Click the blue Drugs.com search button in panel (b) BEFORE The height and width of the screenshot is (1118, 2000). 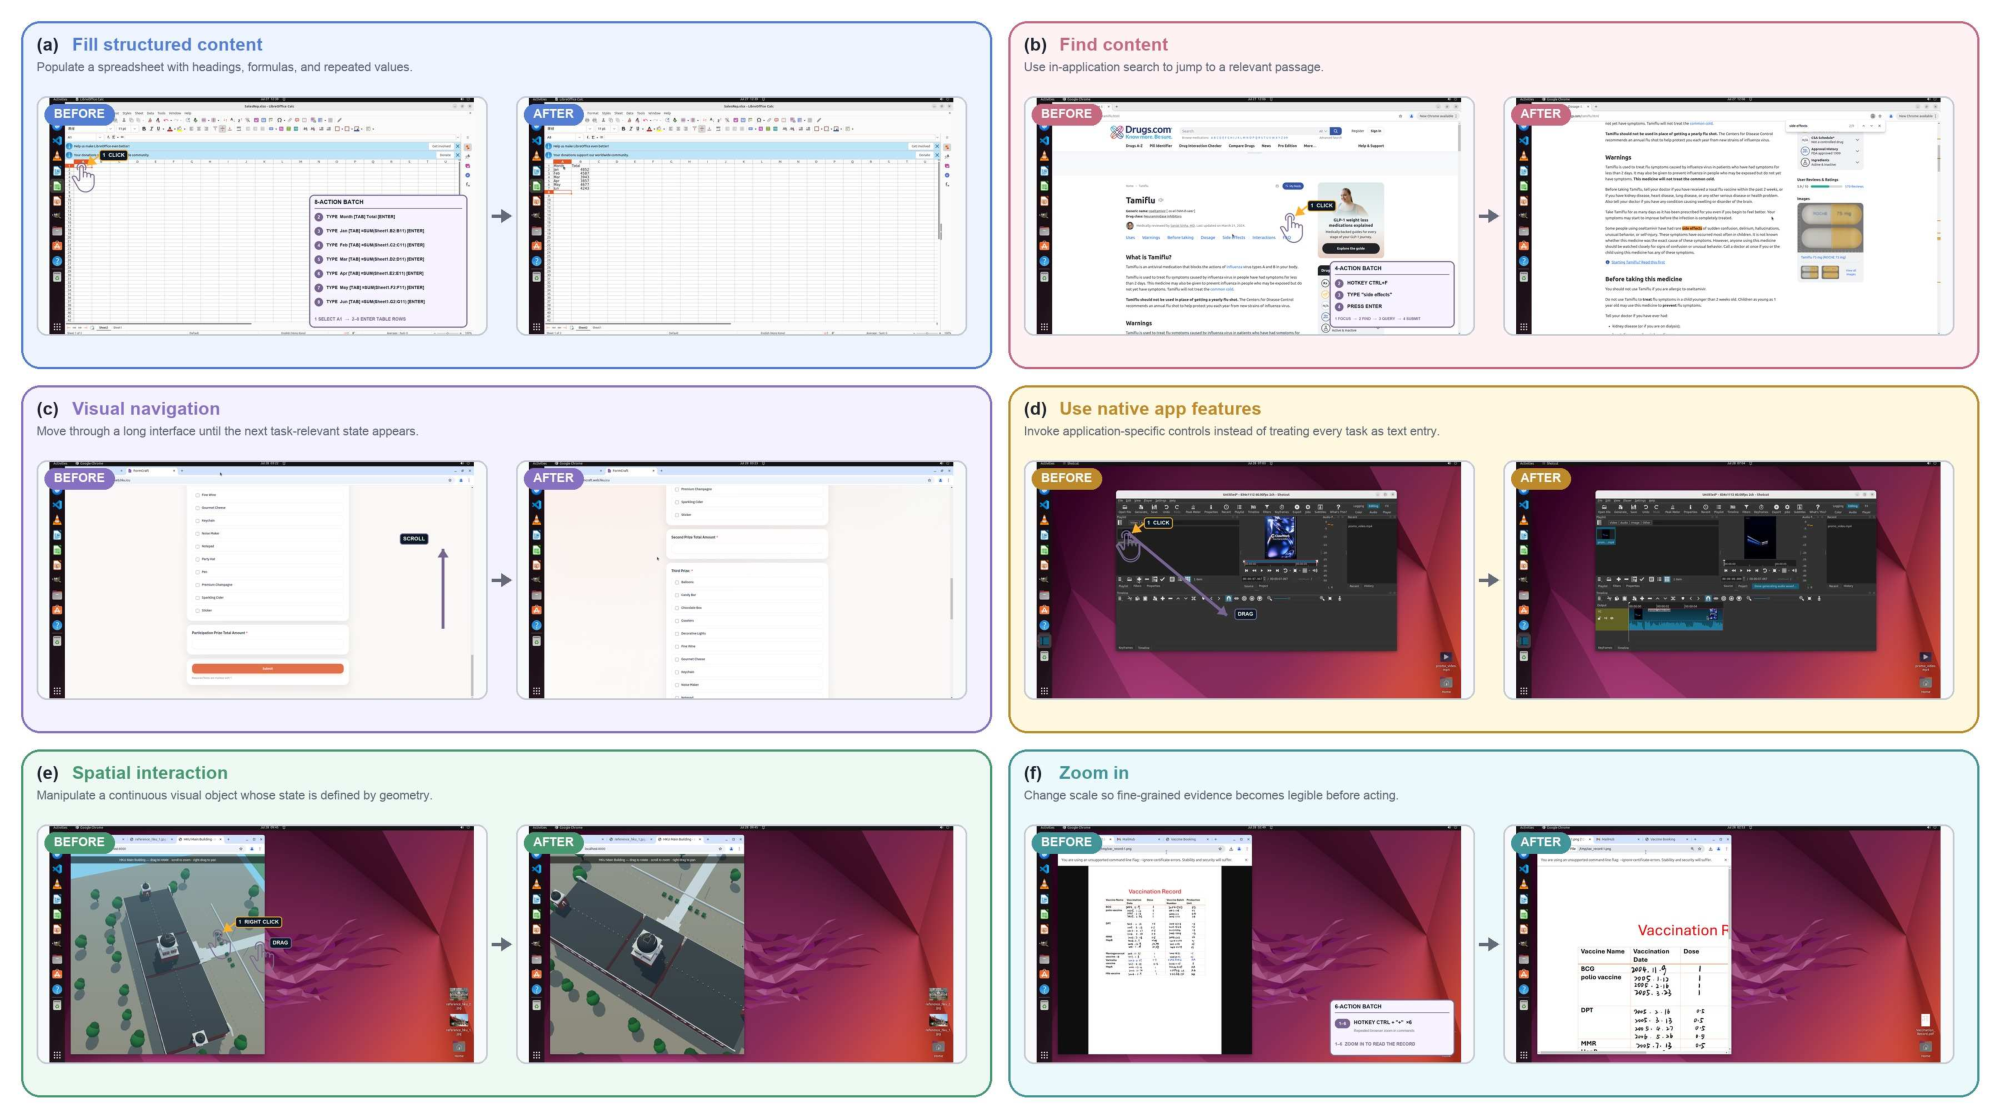(x=1335, y=131)
